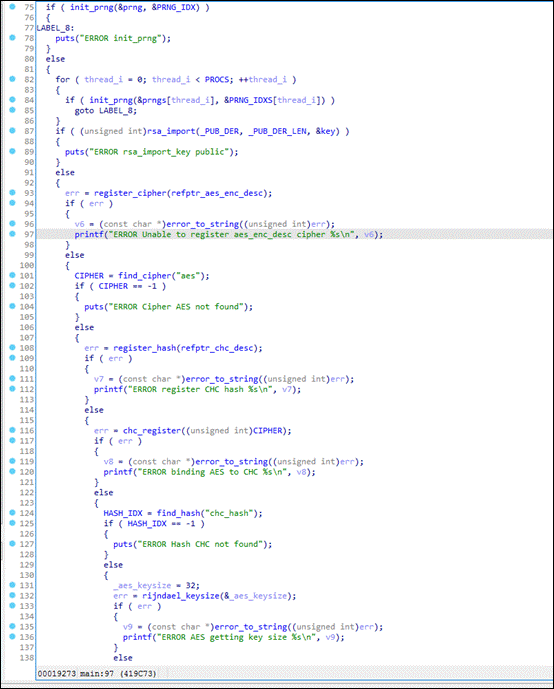This screenshot has height=689, width=554.
Task: Click the breakpoint dot beside line 108
Action: pyautogui.click(x=12, y=347)
